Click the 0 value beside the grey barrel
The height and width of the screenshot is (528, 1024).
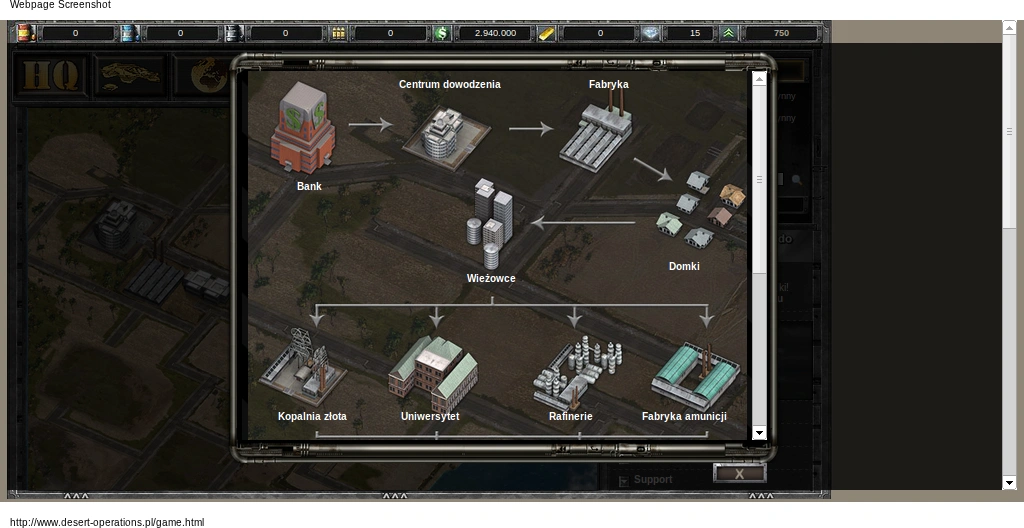pos(285,33)
